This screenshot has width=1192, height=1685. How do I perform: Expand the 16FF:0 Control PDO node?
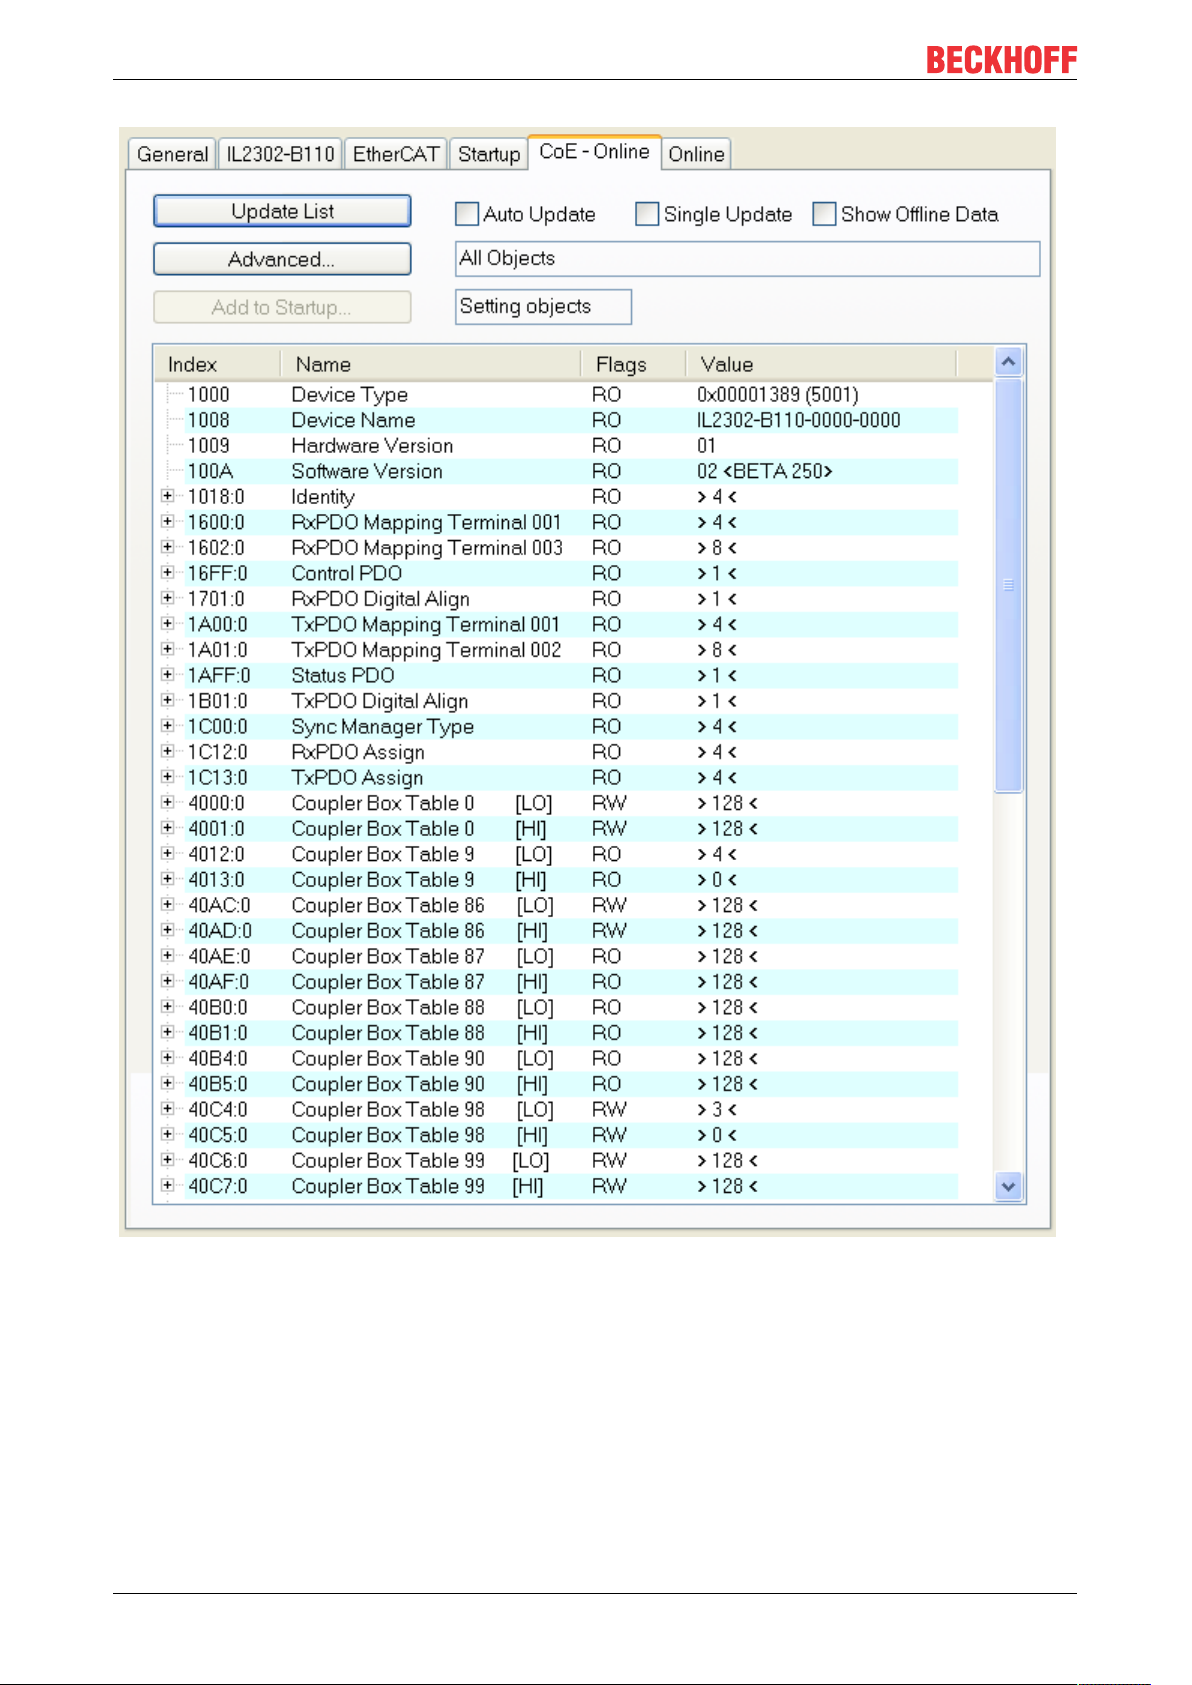click(167, 573)
